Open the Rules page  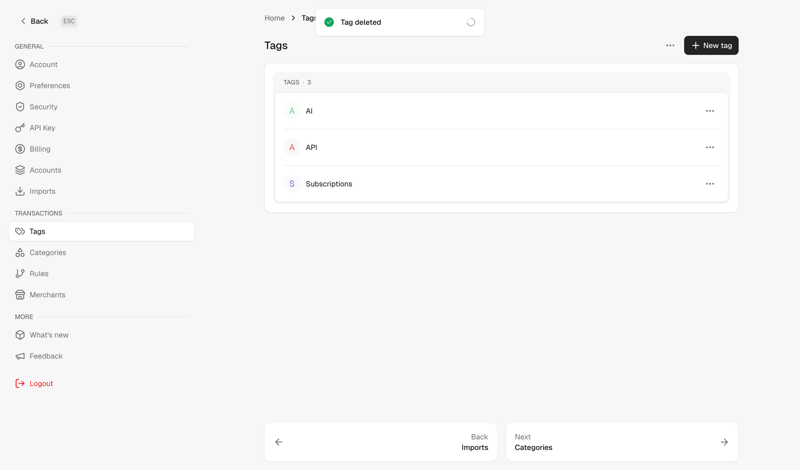(102, 274)
